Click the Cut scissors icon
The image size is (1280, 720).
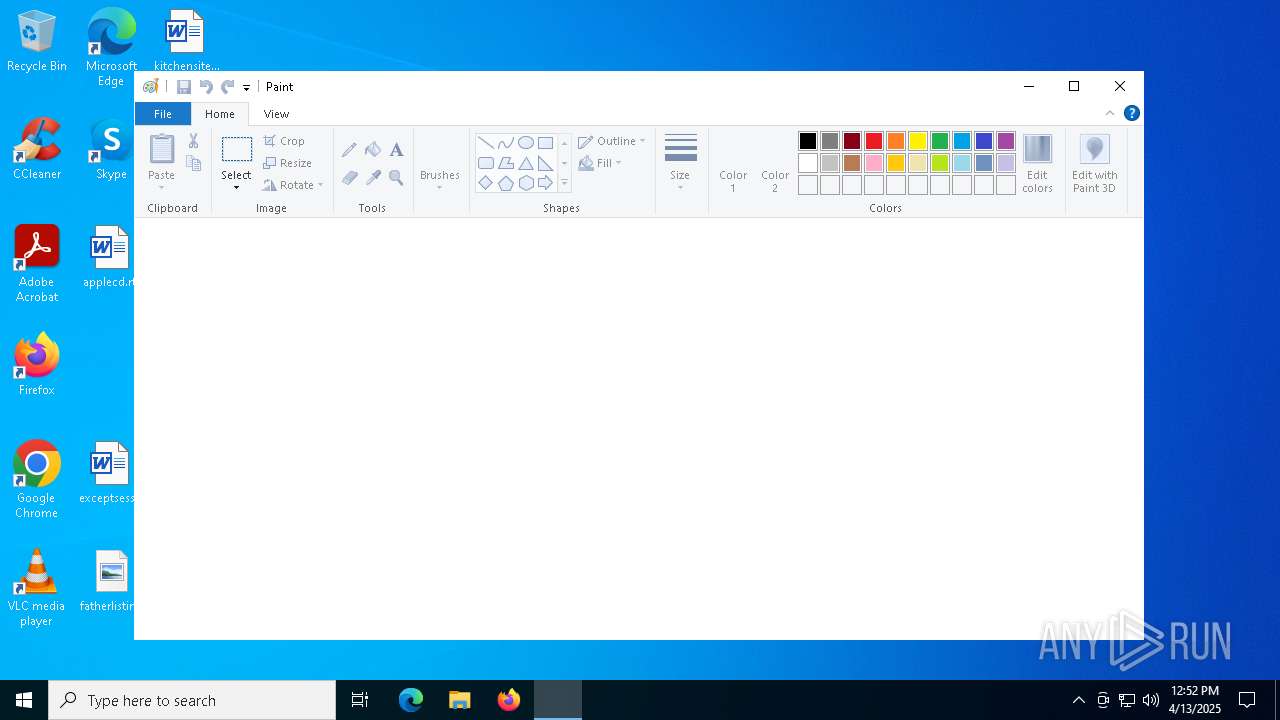194,142
